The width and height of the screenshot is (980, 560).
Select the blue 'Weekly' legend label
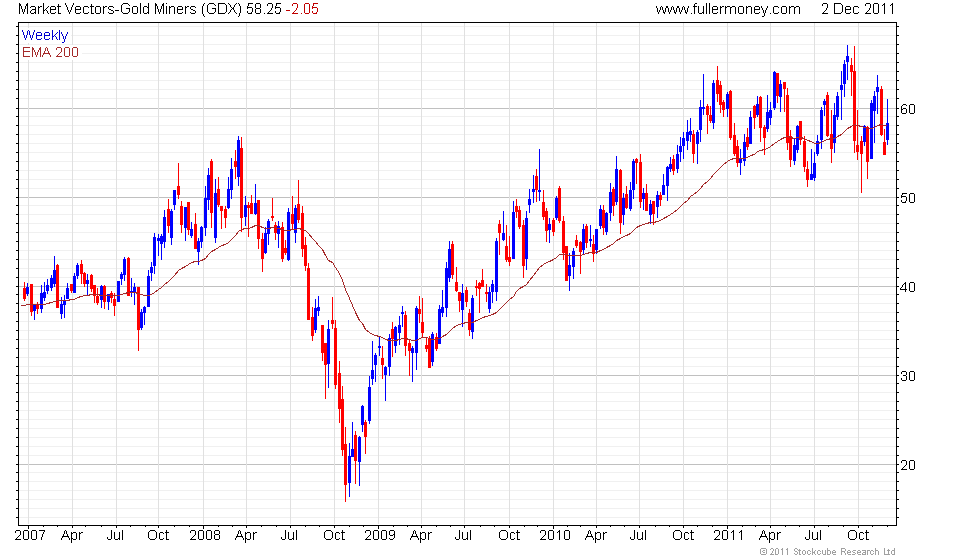click(x=44, y=36)
